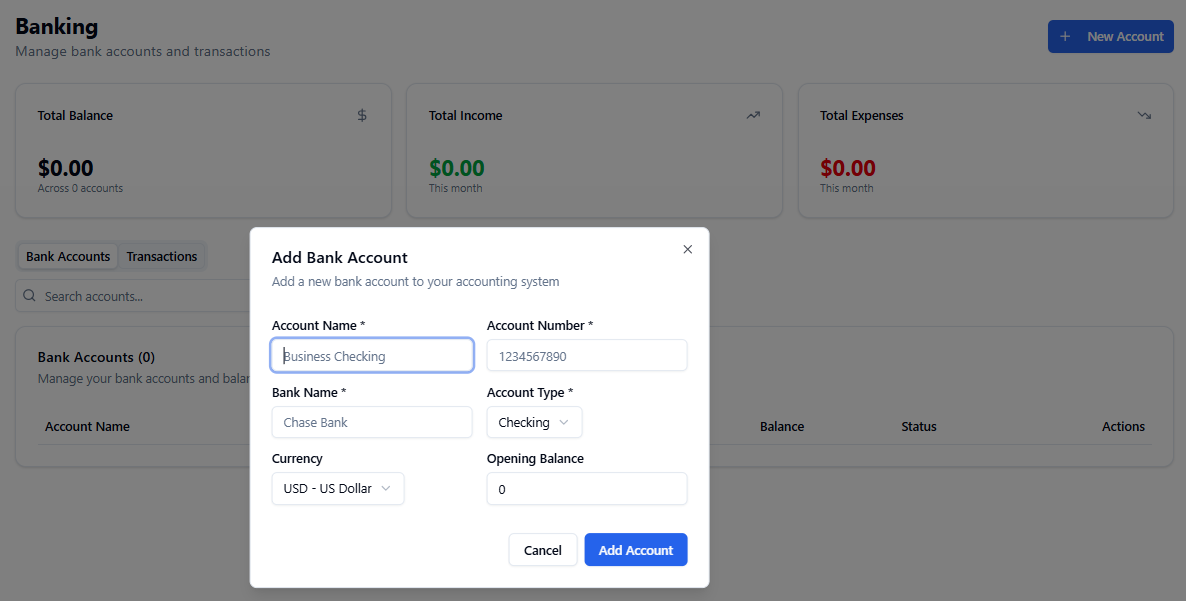
Task: Close the Add Bank Account dialog
Action: point(687,250)
